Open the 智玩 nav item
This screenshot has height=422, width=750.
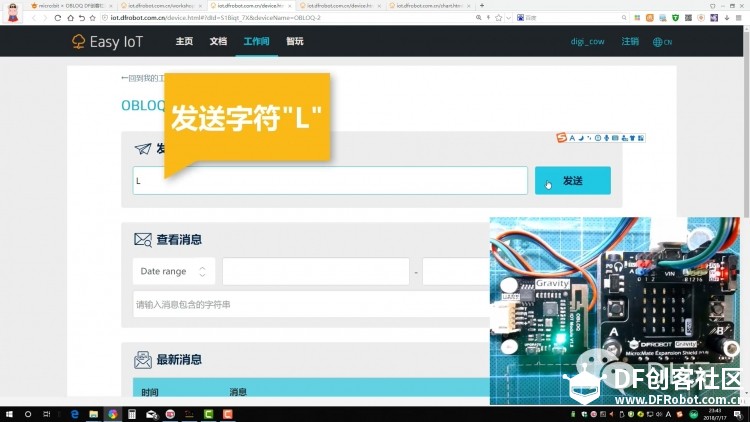click(x=294, y=42)
